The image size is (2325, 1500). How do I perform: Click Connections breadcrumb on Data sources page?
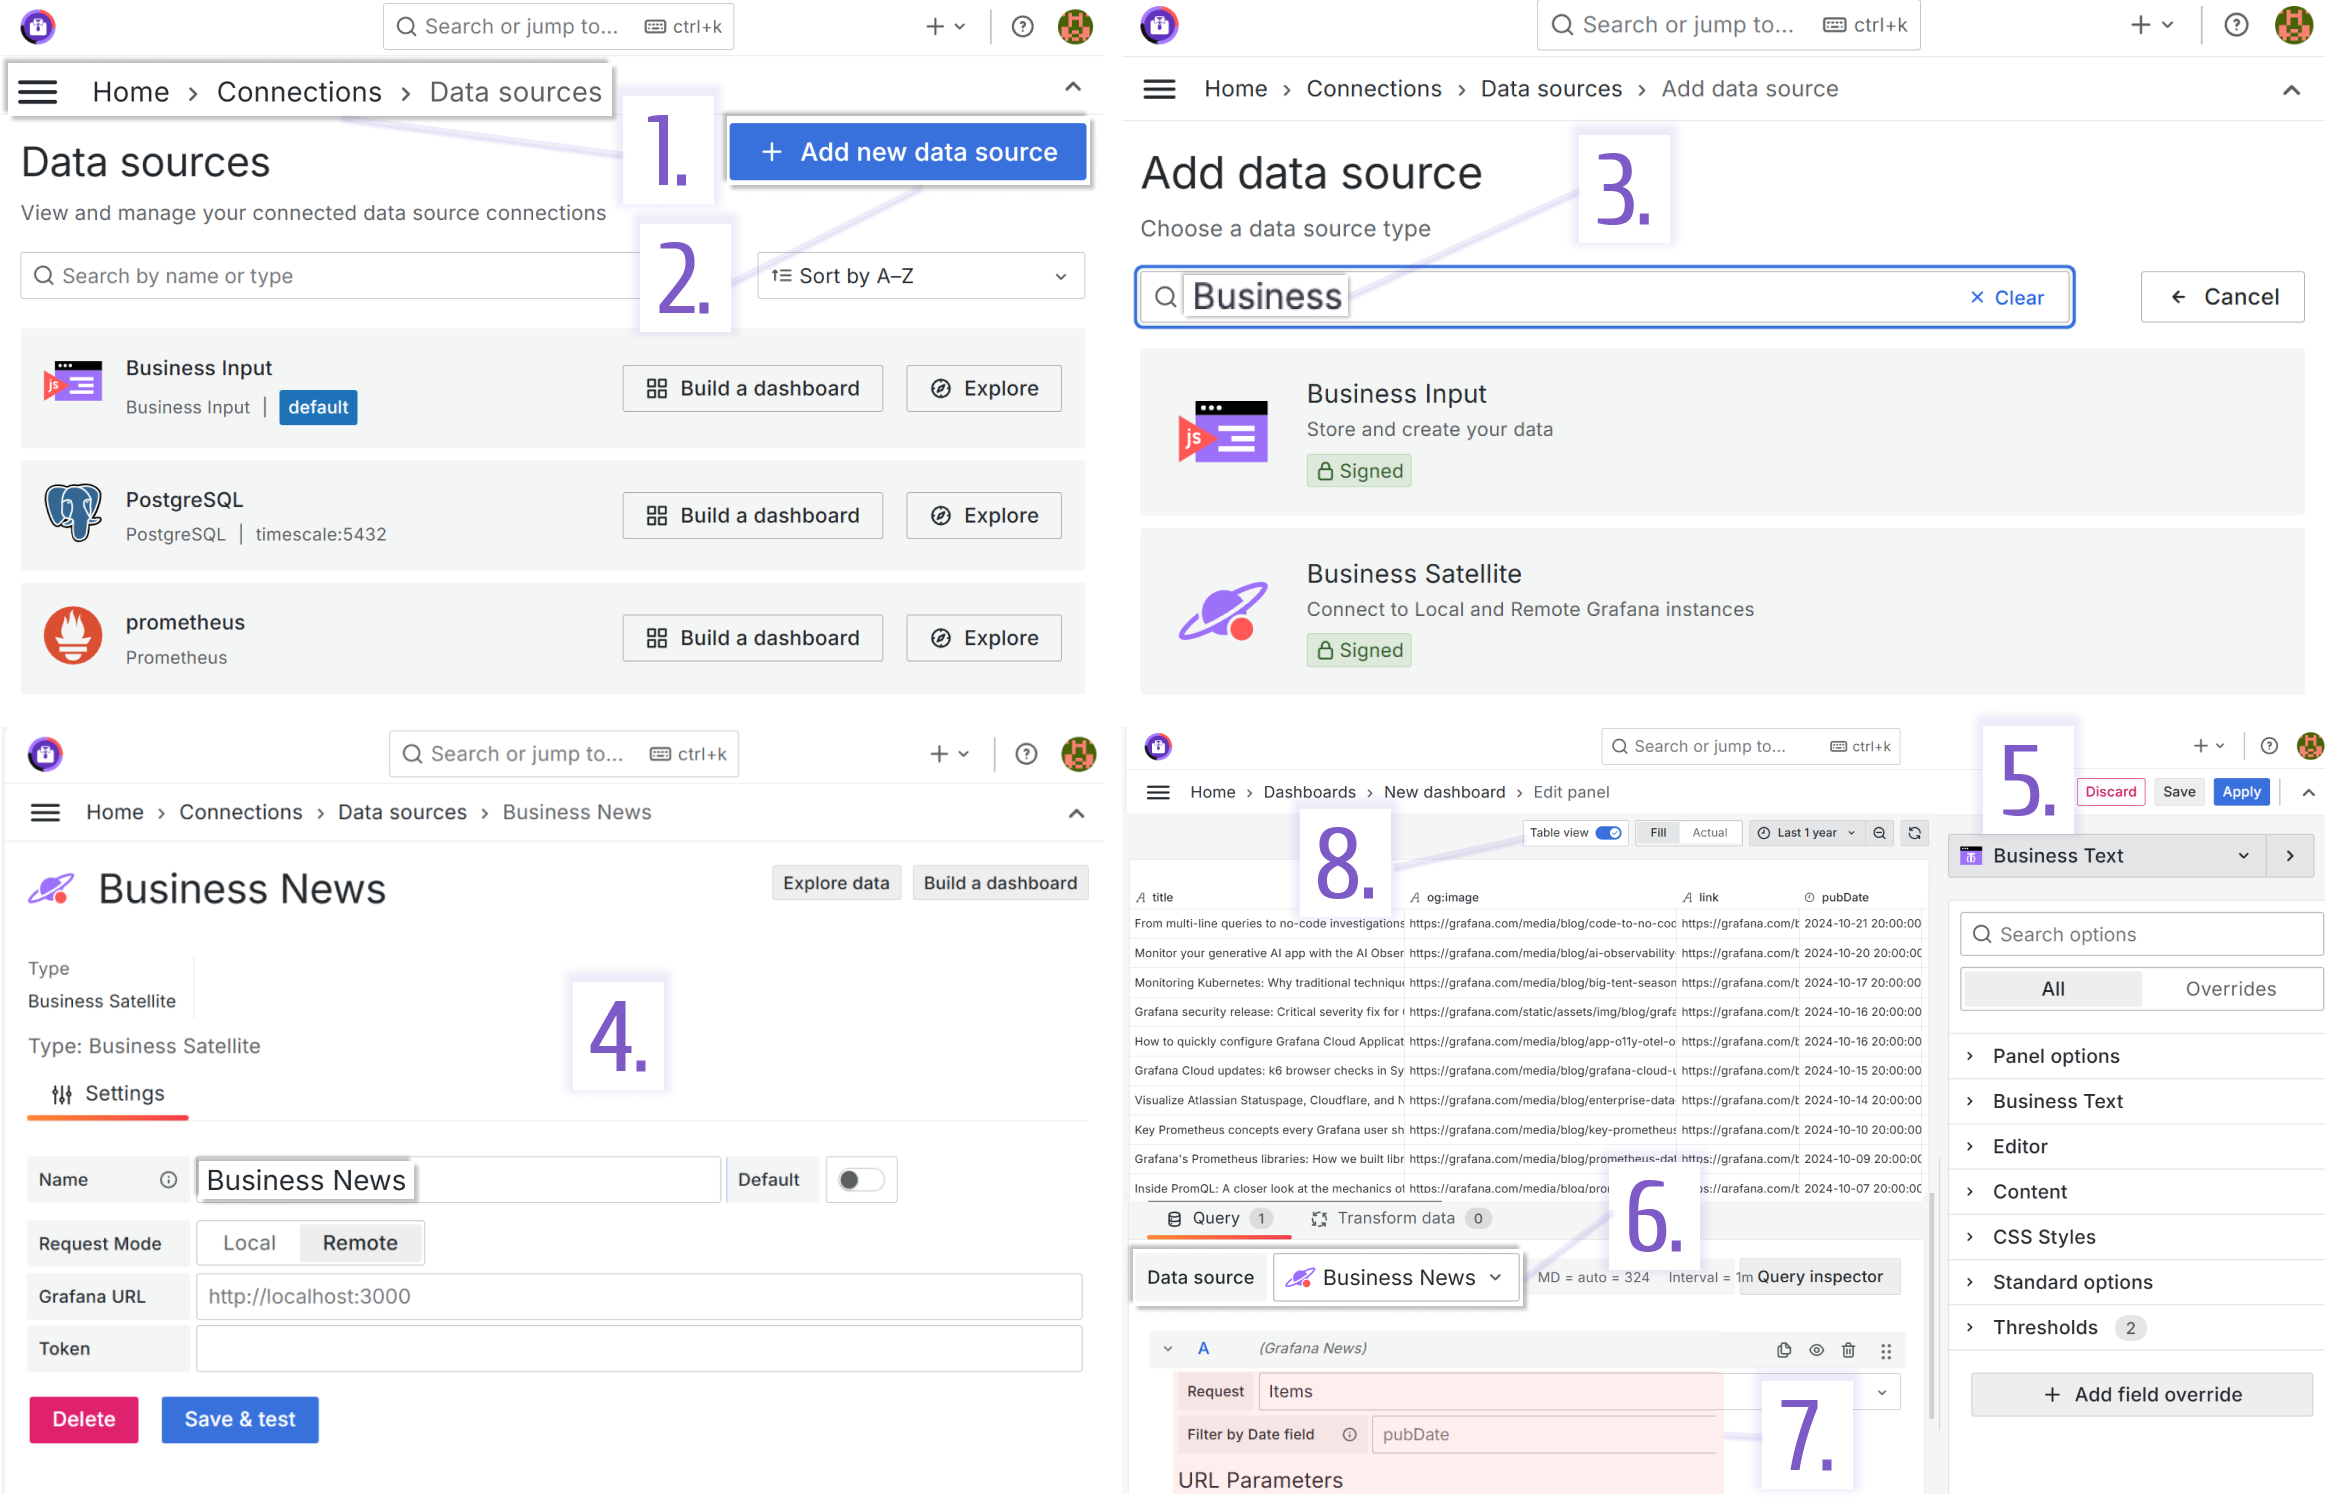tap(299, 92)
